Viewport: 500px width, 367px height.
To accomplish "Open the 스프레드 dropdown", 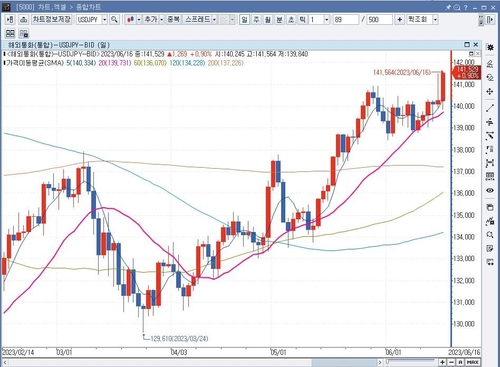I will [214, 20].
